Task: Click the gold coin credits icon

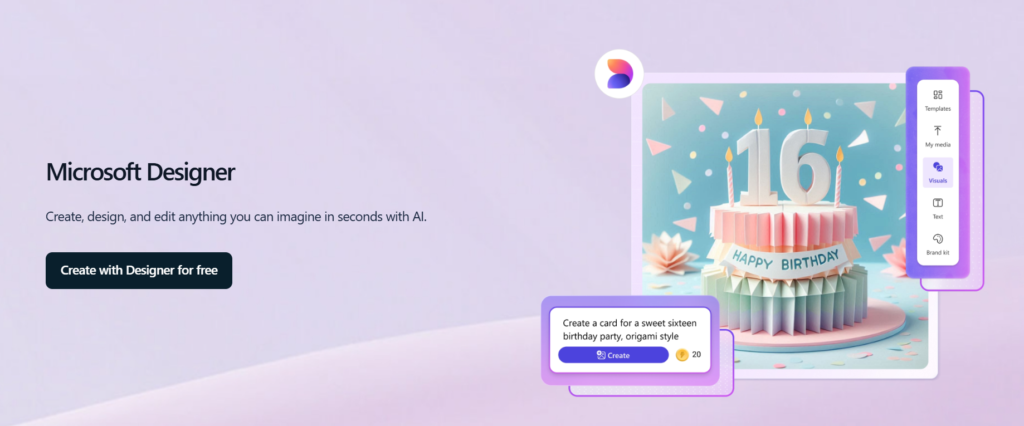Action: coord(682,355)
